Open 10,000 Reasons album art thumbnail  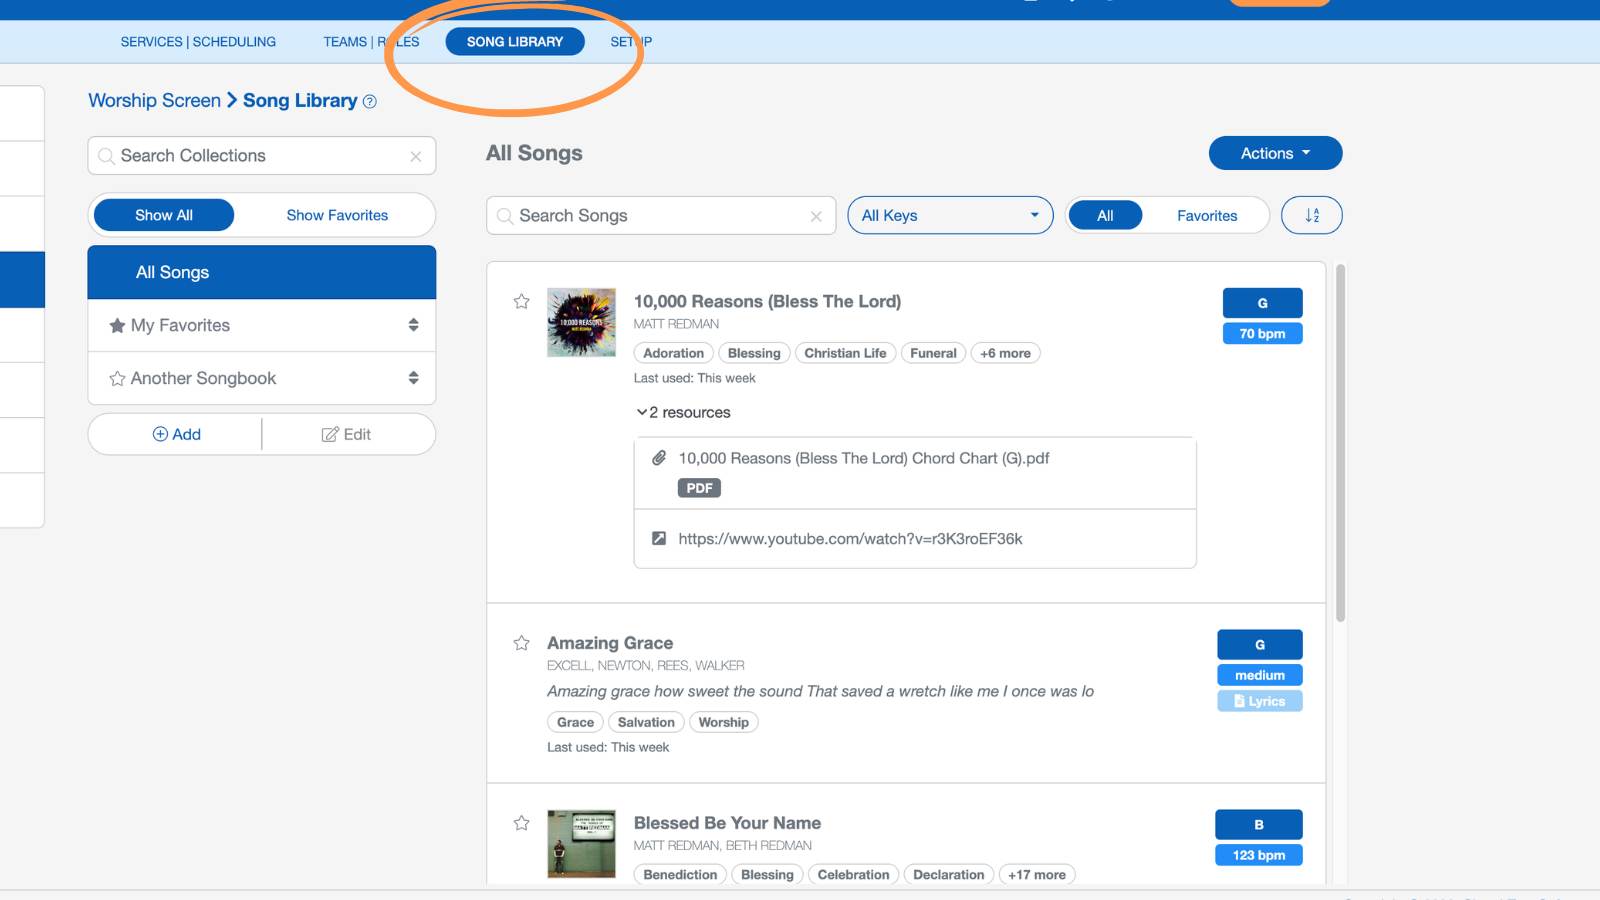click(x=581, y=322)
